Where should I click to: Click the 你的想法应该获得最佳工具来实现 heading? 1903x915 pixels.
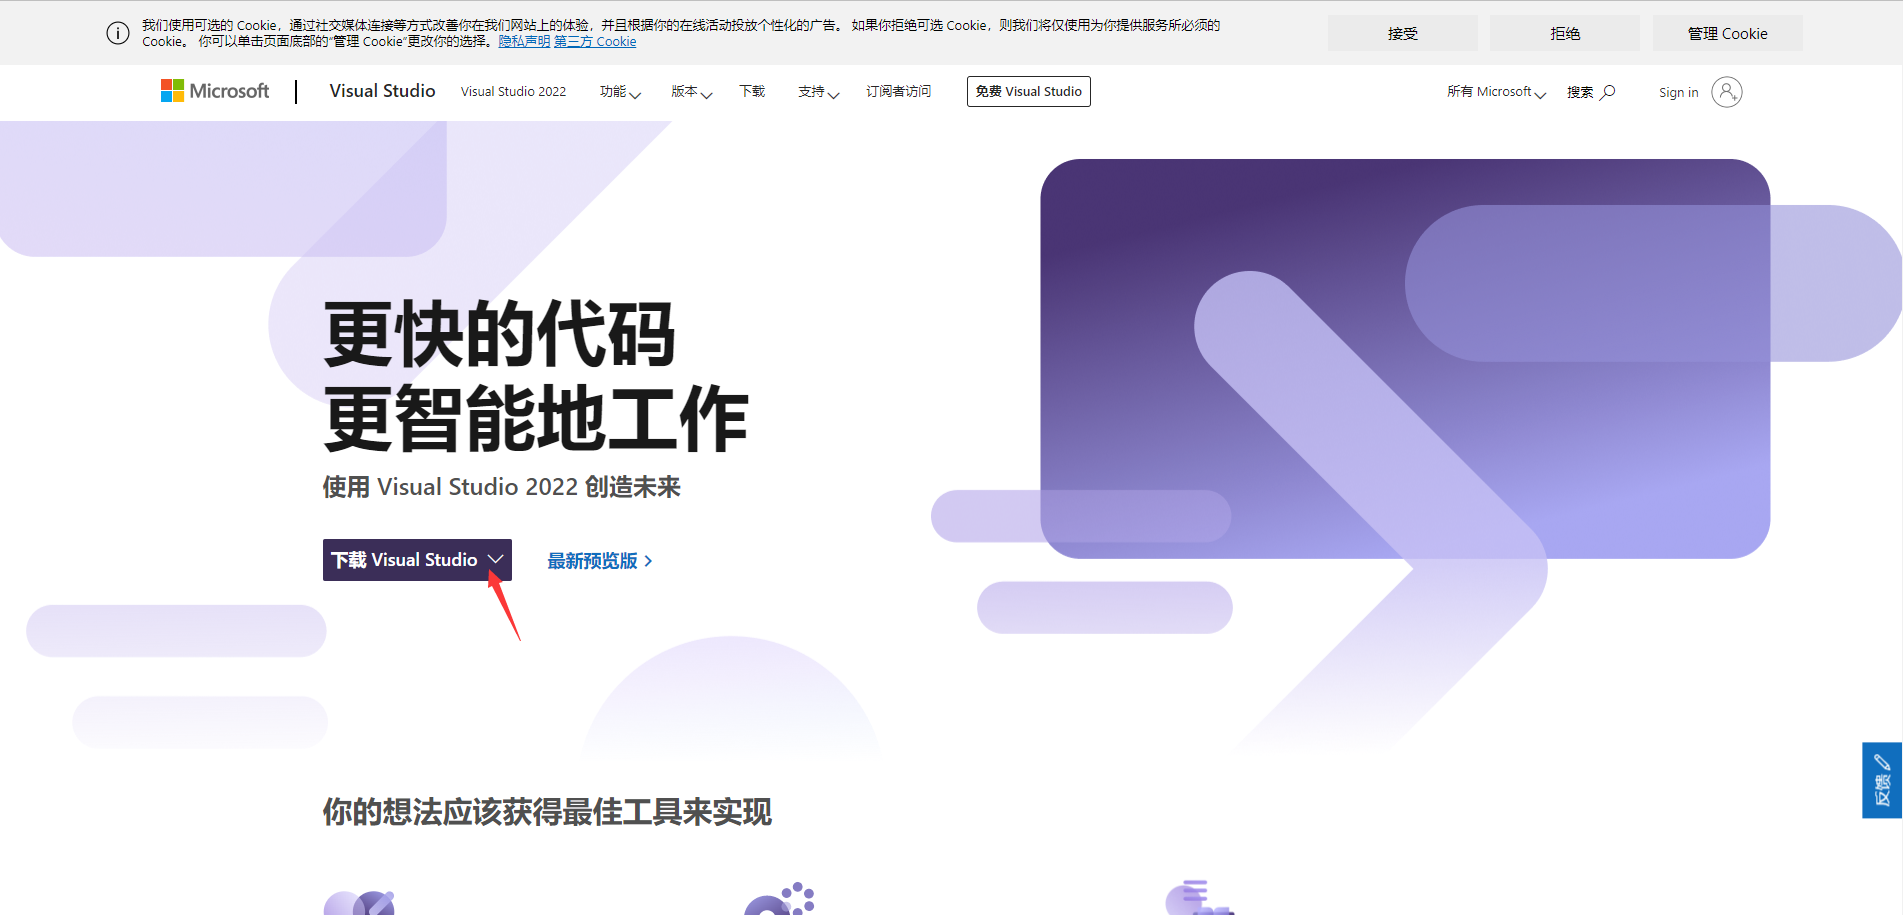pos(547,812)
